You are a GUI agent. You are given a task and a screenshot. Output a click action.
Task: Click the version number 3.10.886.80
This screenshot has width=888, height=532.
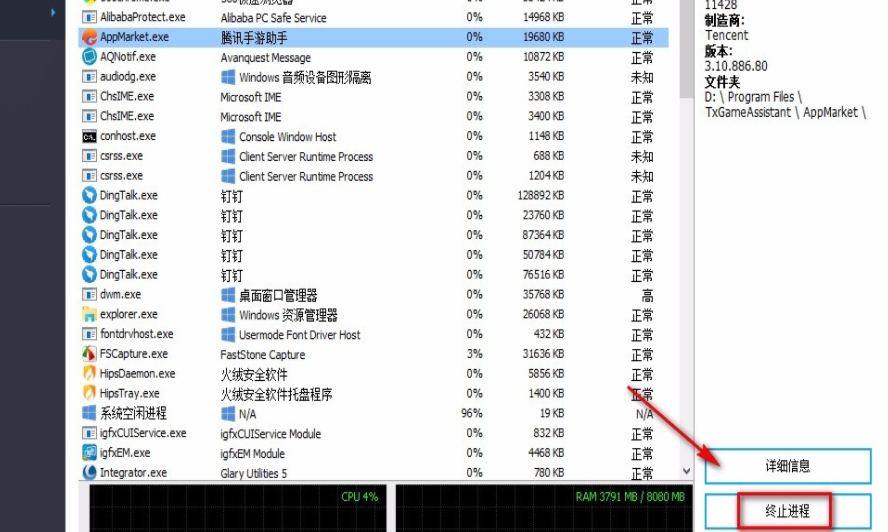coord(736,66)
